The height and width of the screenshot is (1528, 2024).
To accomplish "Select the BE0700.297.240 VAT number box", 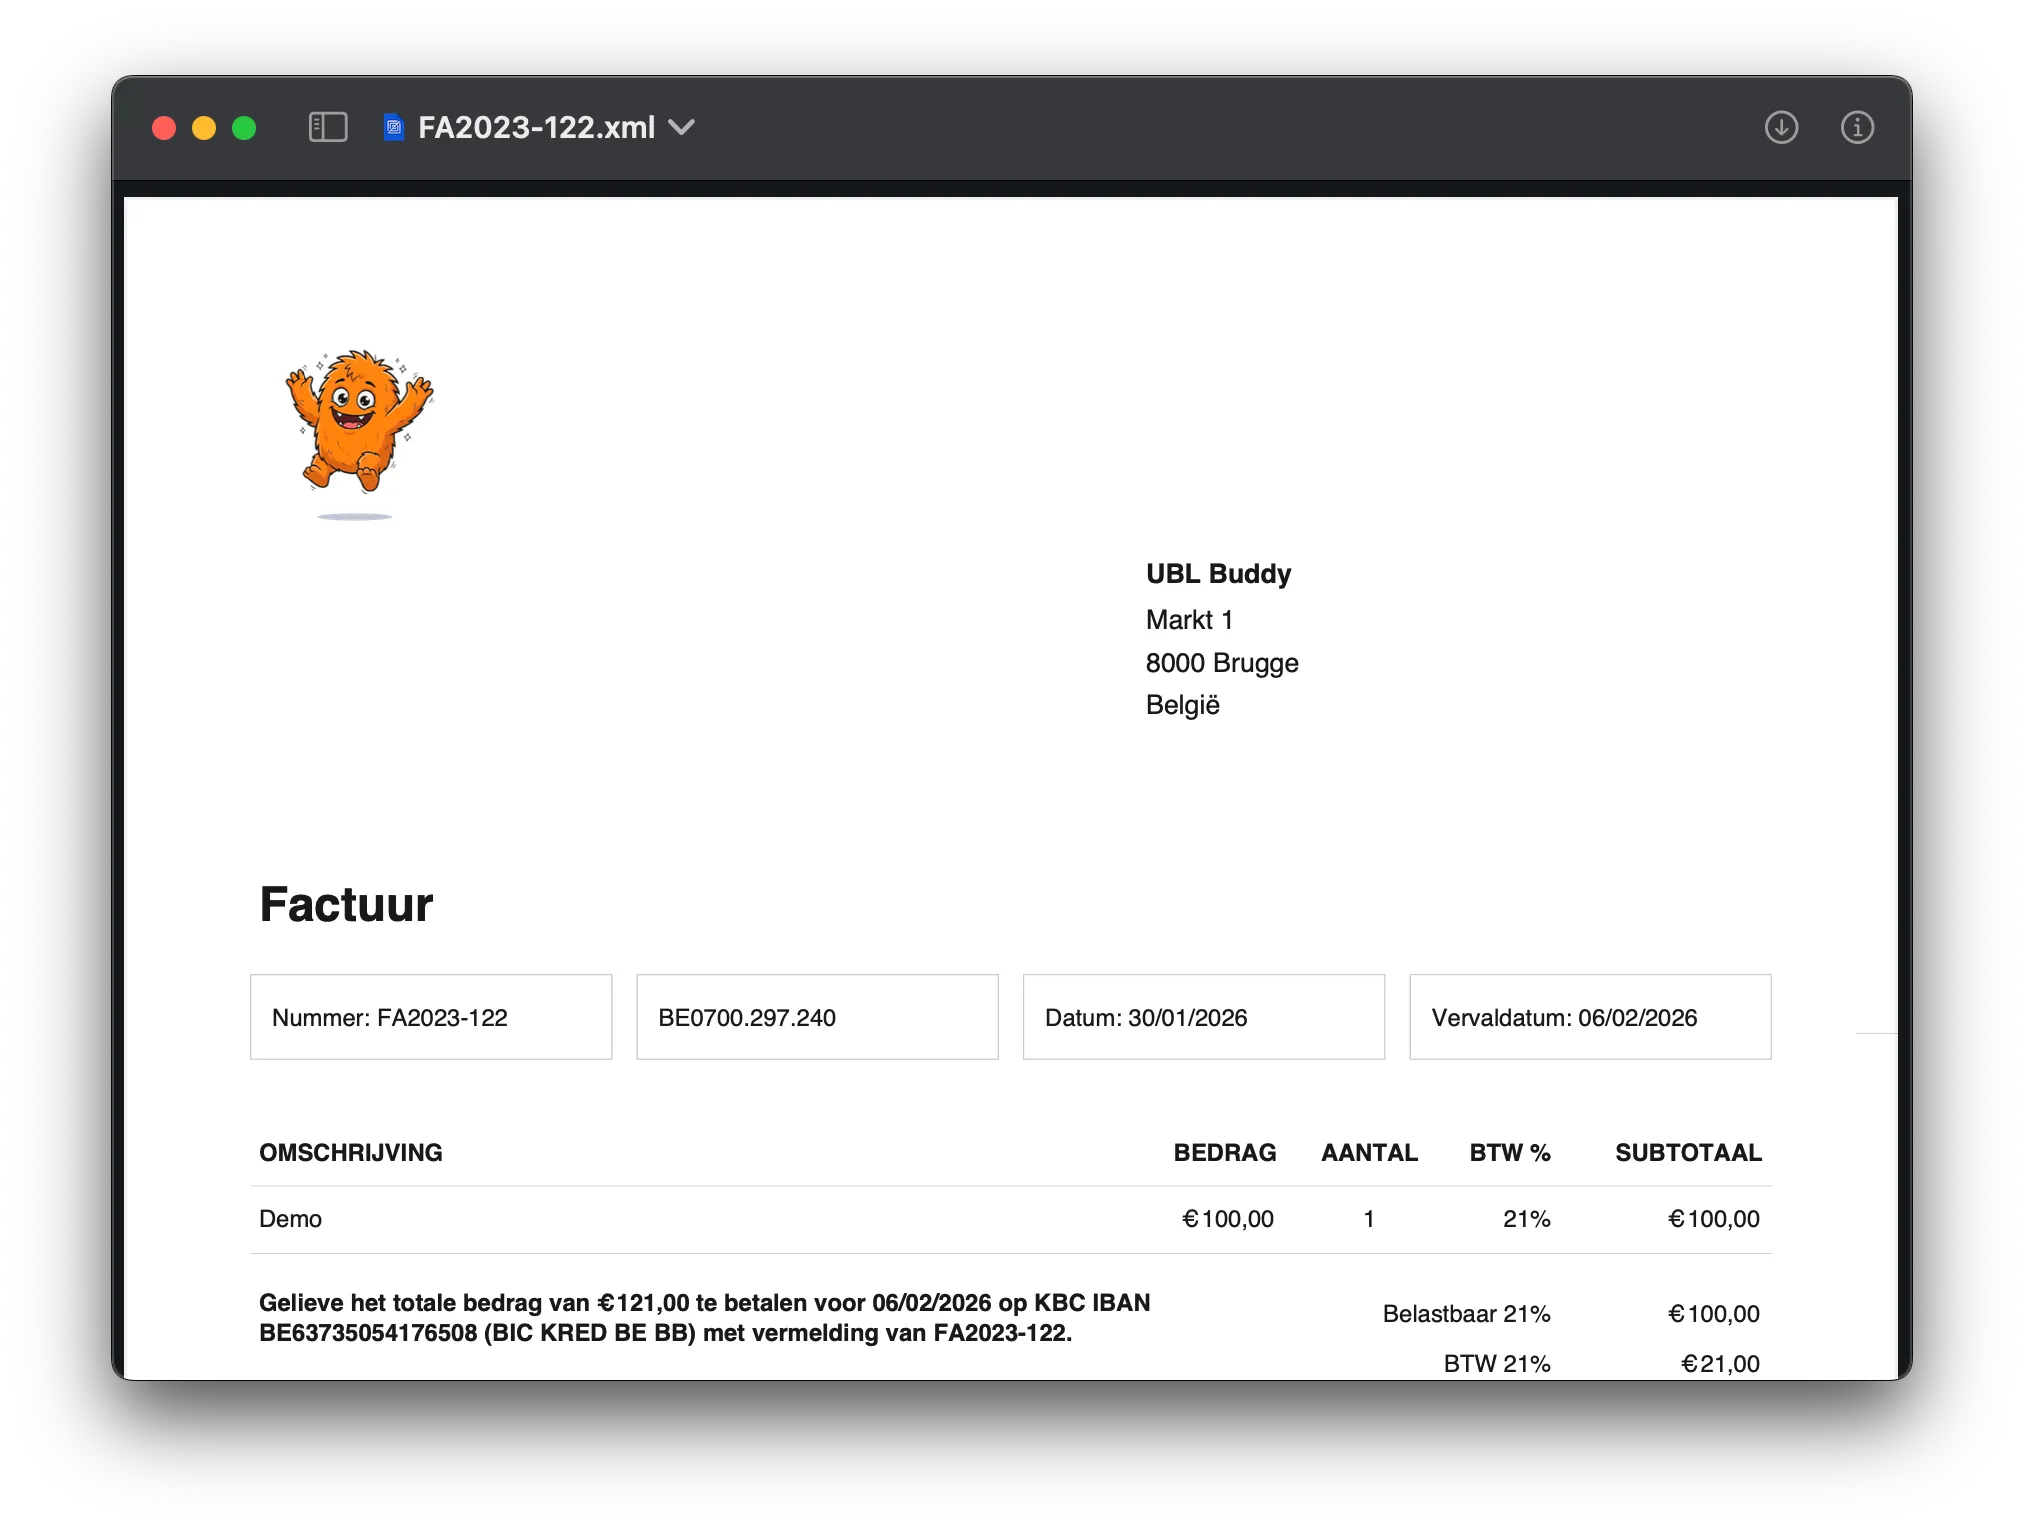I will tap(817, 1017).
